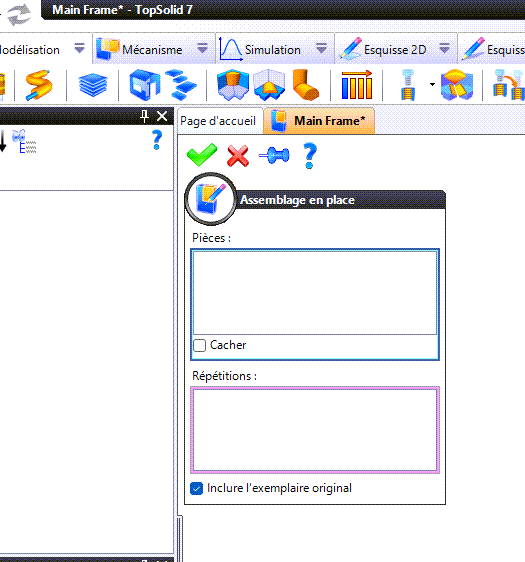The image size is (525, 562).
Task: Expand the Esquisse 2D tab dropdown arrow
Action: [444, 48]
